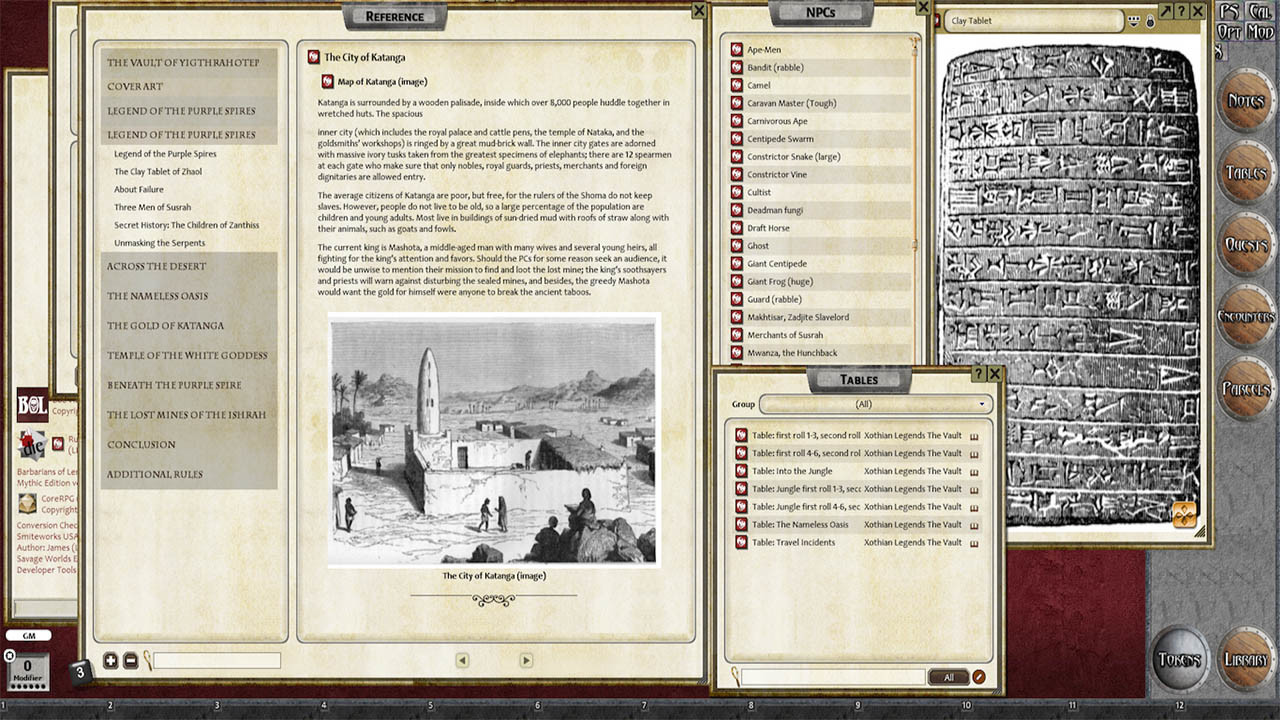The width and height of the screenshot is (1280, 720).
Task: Open the Tokens box icon
Action: click(x=1181, y=659)
